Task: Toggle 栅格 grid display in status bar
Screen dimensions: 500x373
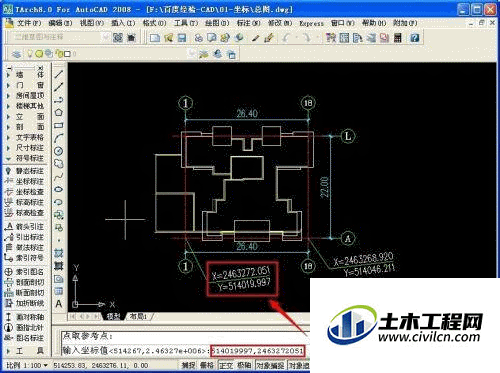Action: coord(207,365)
